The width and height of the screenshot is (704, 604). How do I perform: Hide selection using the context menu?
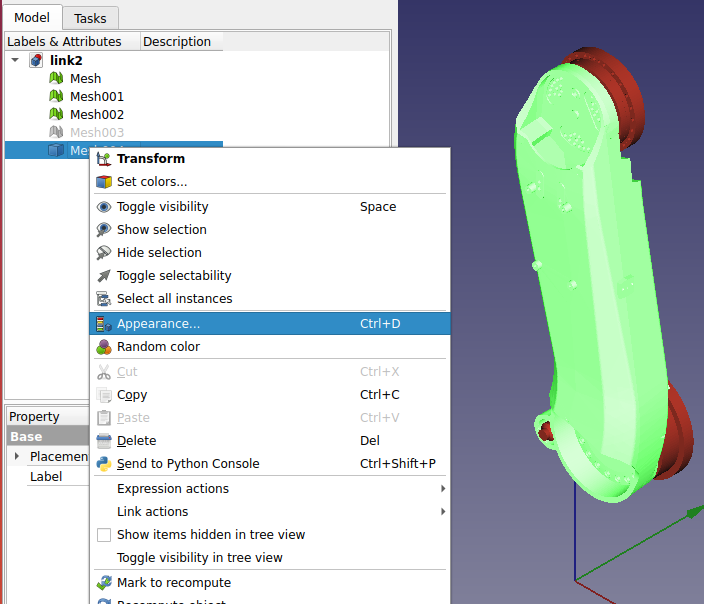tap(159, 253)
